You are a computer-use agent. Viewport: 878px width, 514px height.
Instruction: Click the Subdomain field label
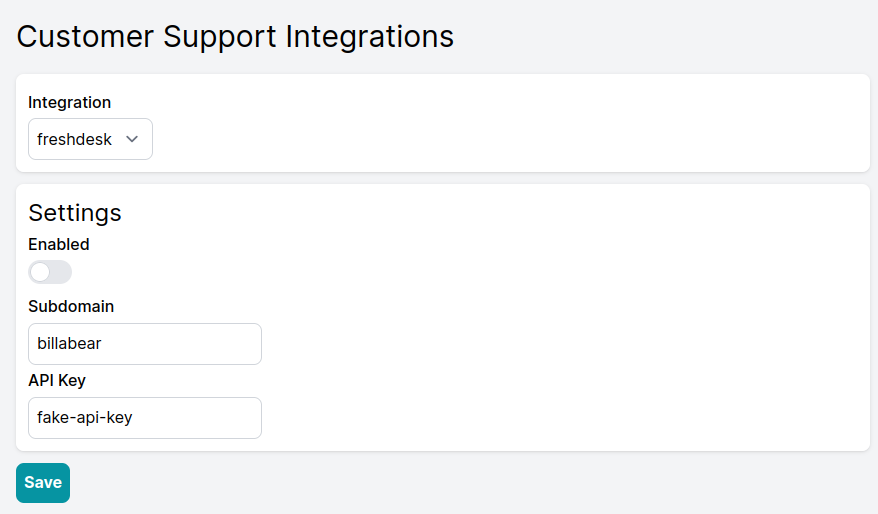(71, 306)
